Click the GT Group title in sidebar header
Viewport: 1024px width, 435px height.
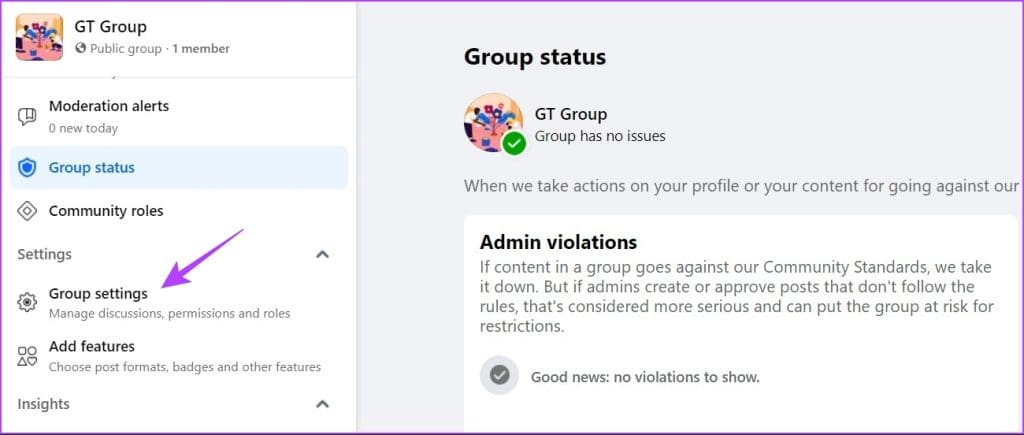tap(110, 27)
